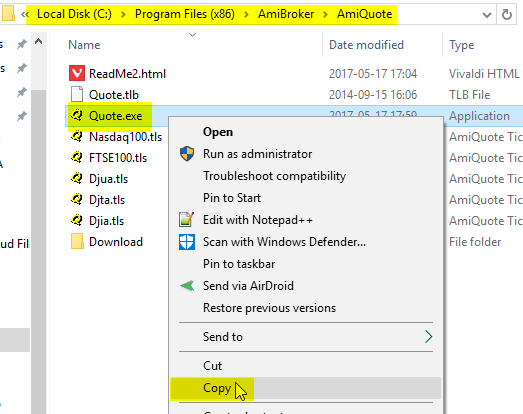Open the address bar history dropdown
The height and width of the screenshot is (414, 523).
click(x=487, y=15)
